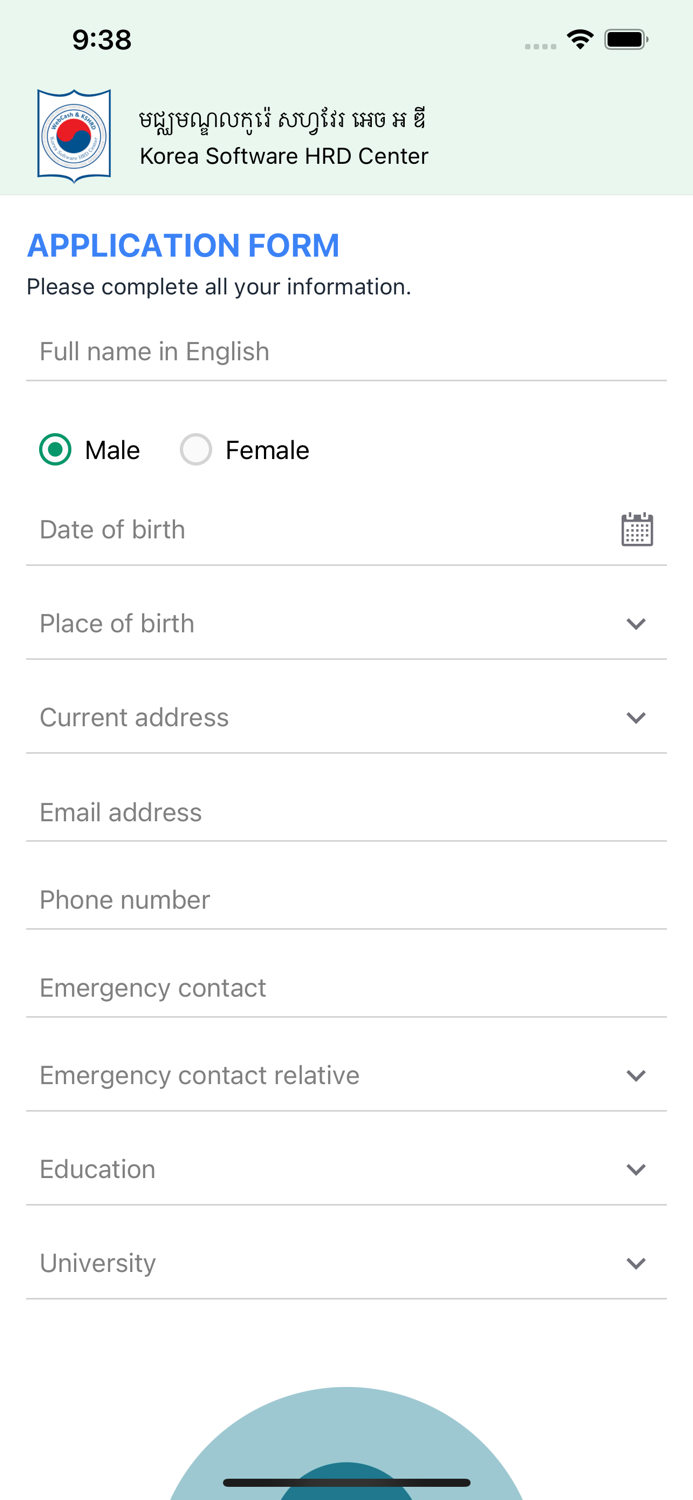The image size is (693, 1500).
Task: Tap the Korea Software HRD Center title text
Action: coord(285,156)
